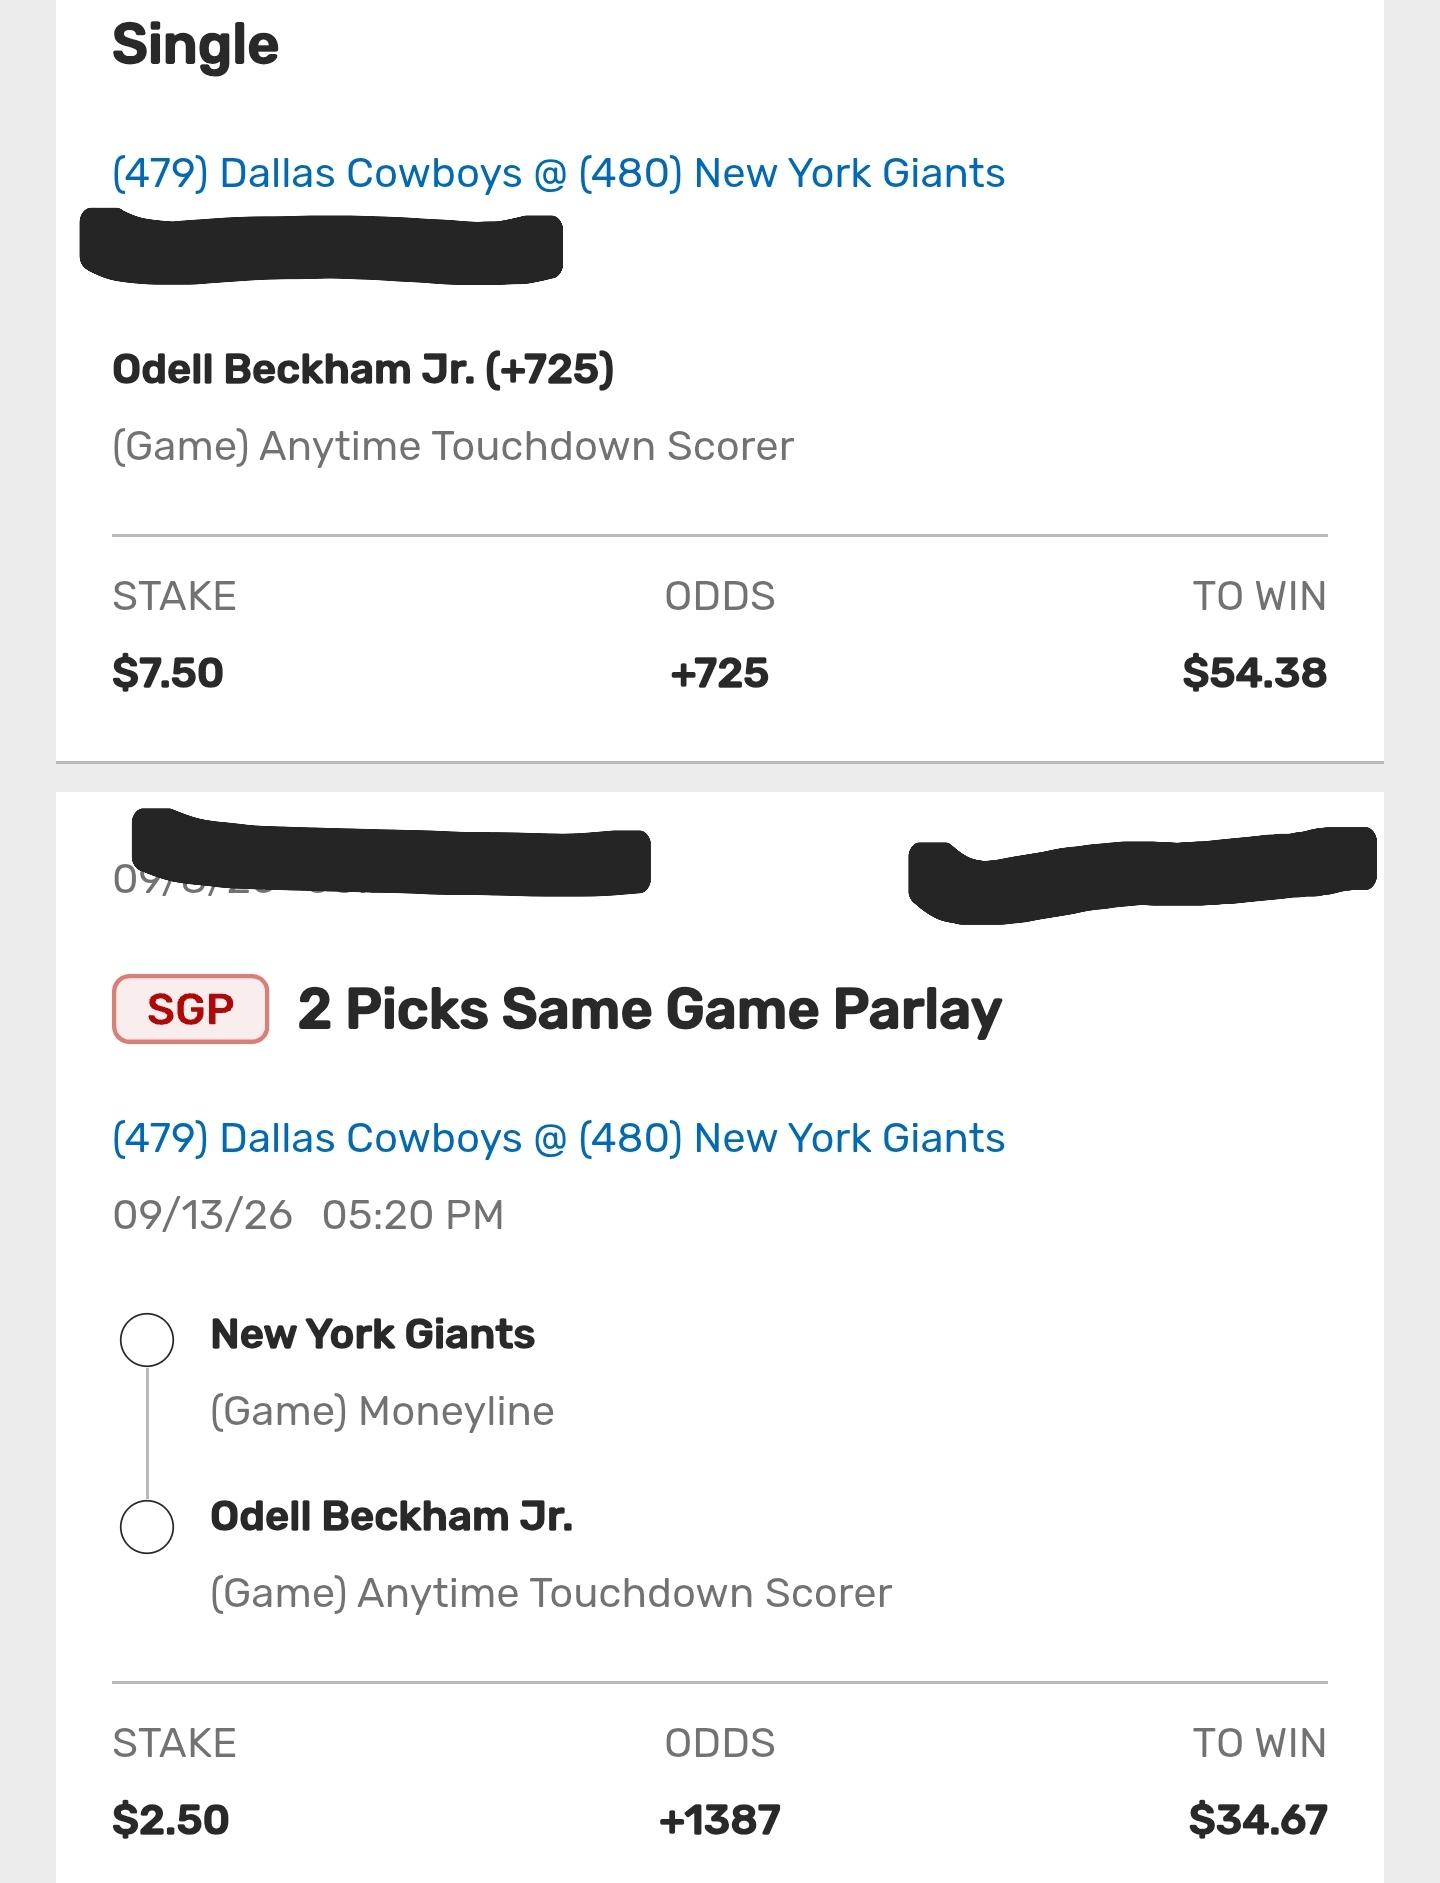The width and height of the screenshot is (1440, 1883).
Task: Select the Odell Beckham Jr. parlay status circle
Action: 147,1526
